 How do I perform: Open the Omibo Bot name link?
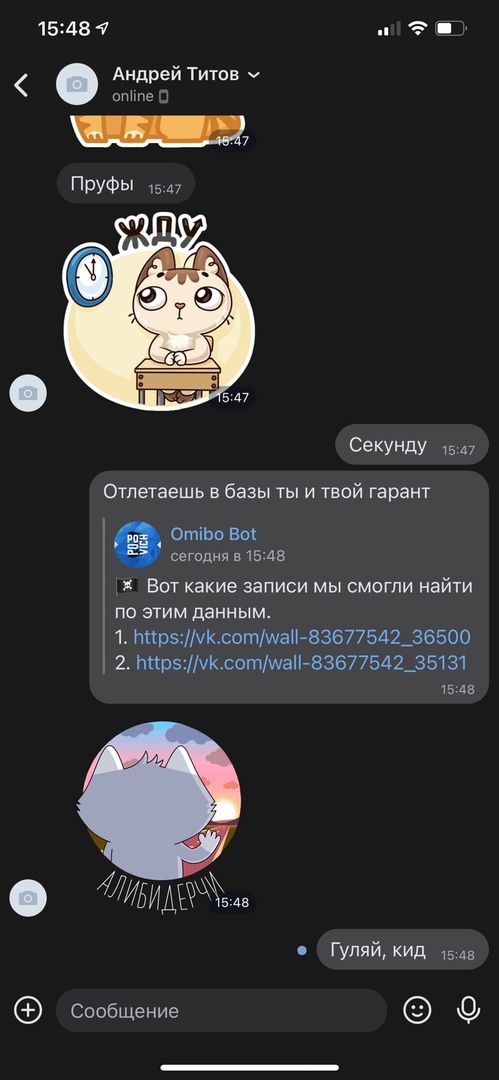[x=214, y=534]
